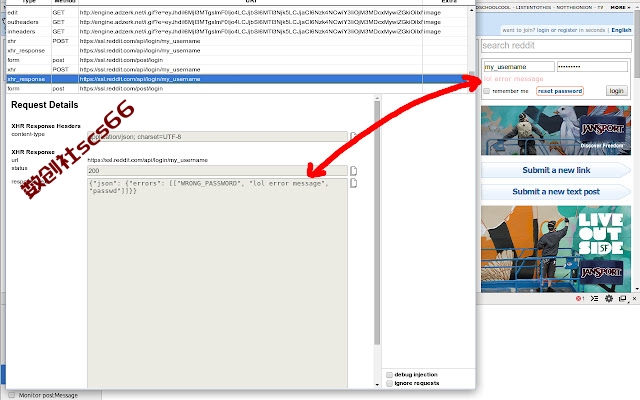Click Submit a new link button

tap(556, 170)
